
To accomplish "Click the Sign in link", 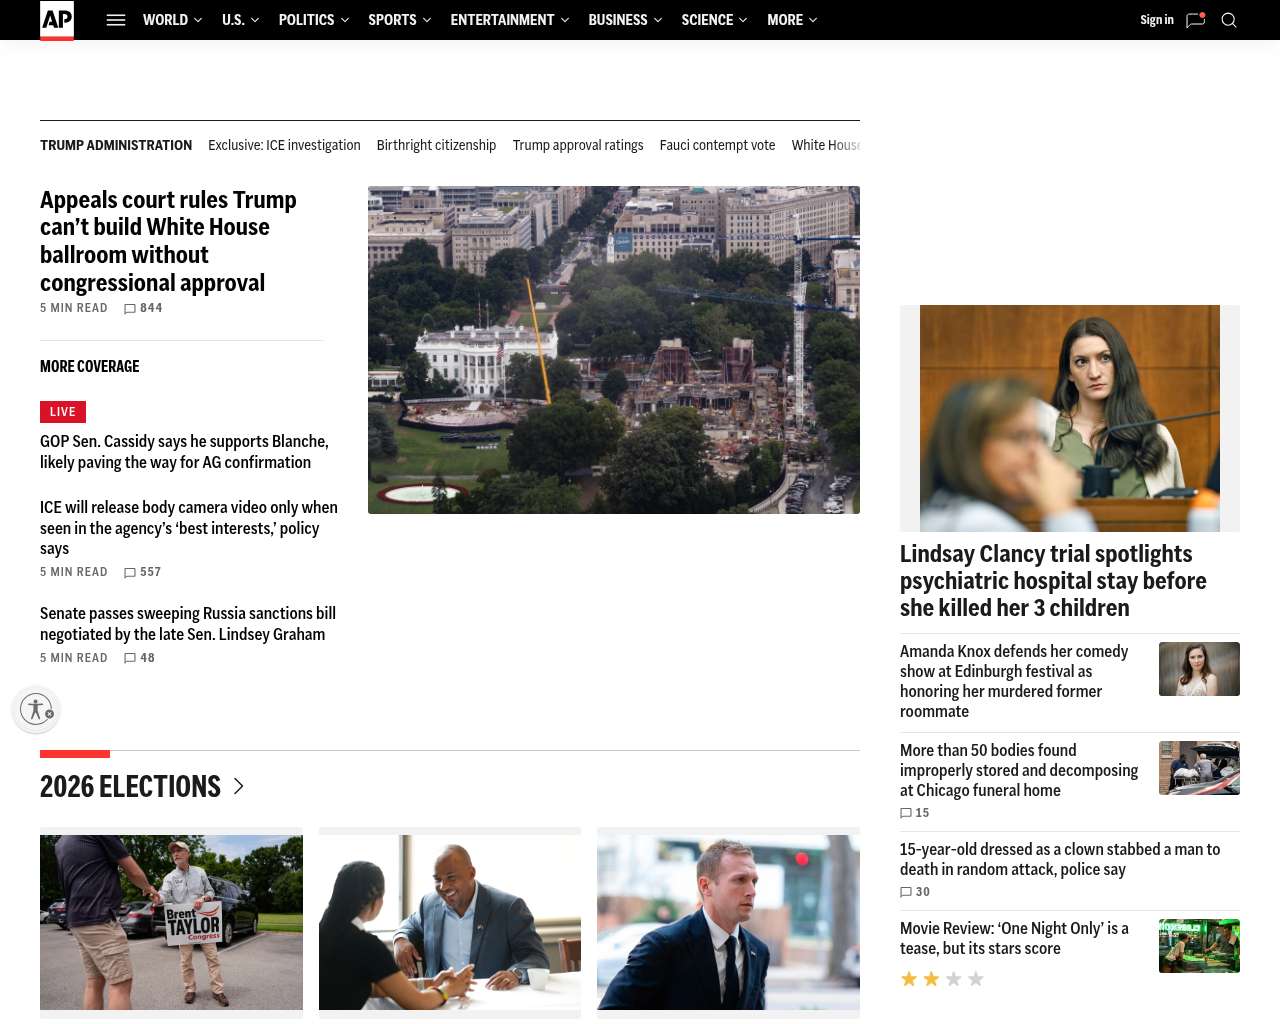I will [1157, 20].
